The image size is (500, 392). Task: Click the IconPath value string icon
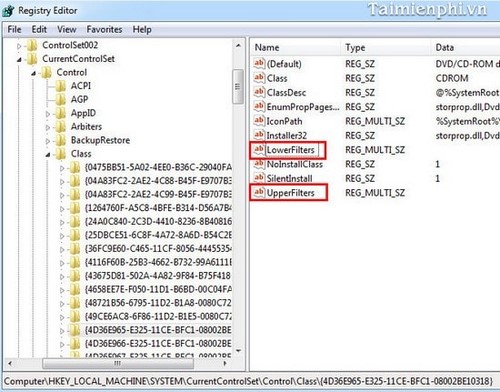(x=259, y=120)
